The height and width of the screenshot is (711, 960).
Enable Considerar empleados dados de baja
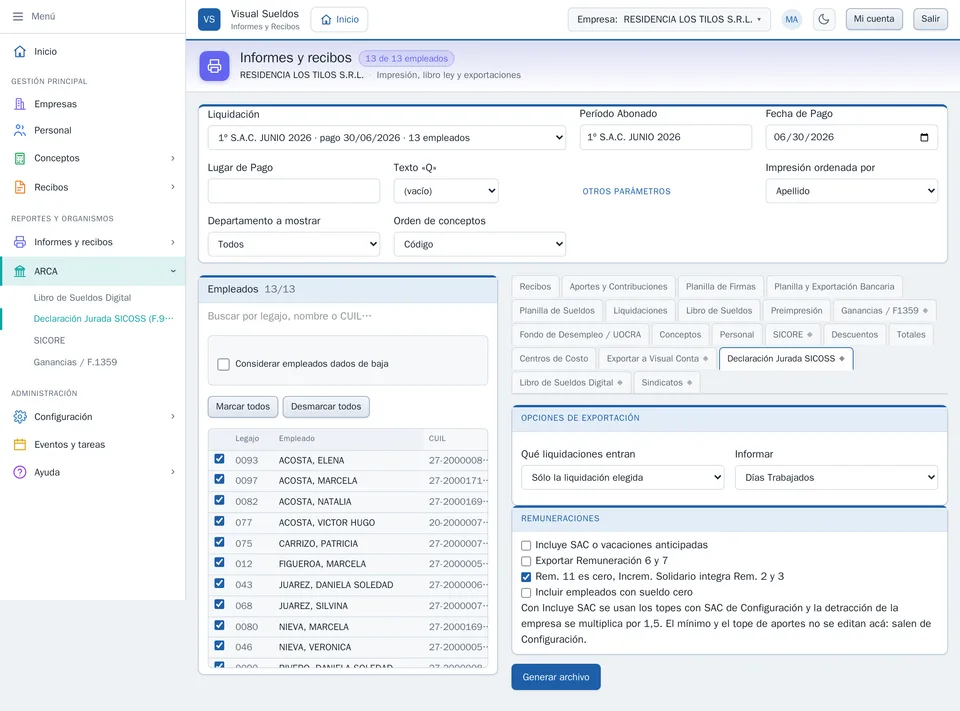(x=223, y=364)
